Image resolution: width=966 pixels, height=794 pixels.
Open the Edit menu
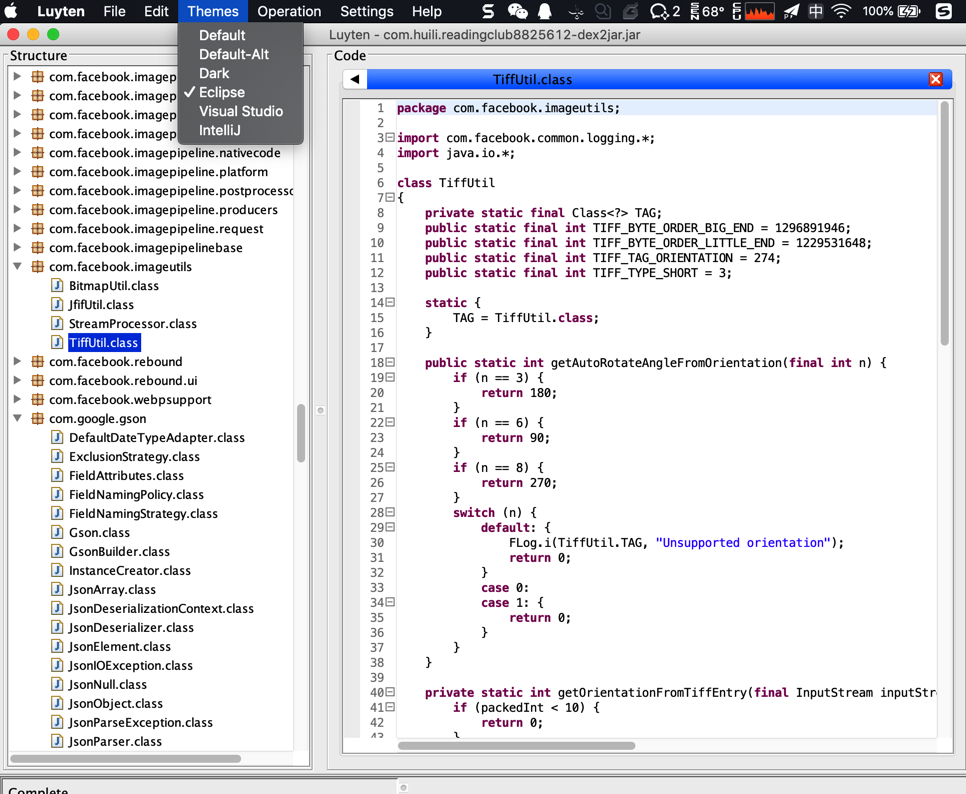(156, 11)
